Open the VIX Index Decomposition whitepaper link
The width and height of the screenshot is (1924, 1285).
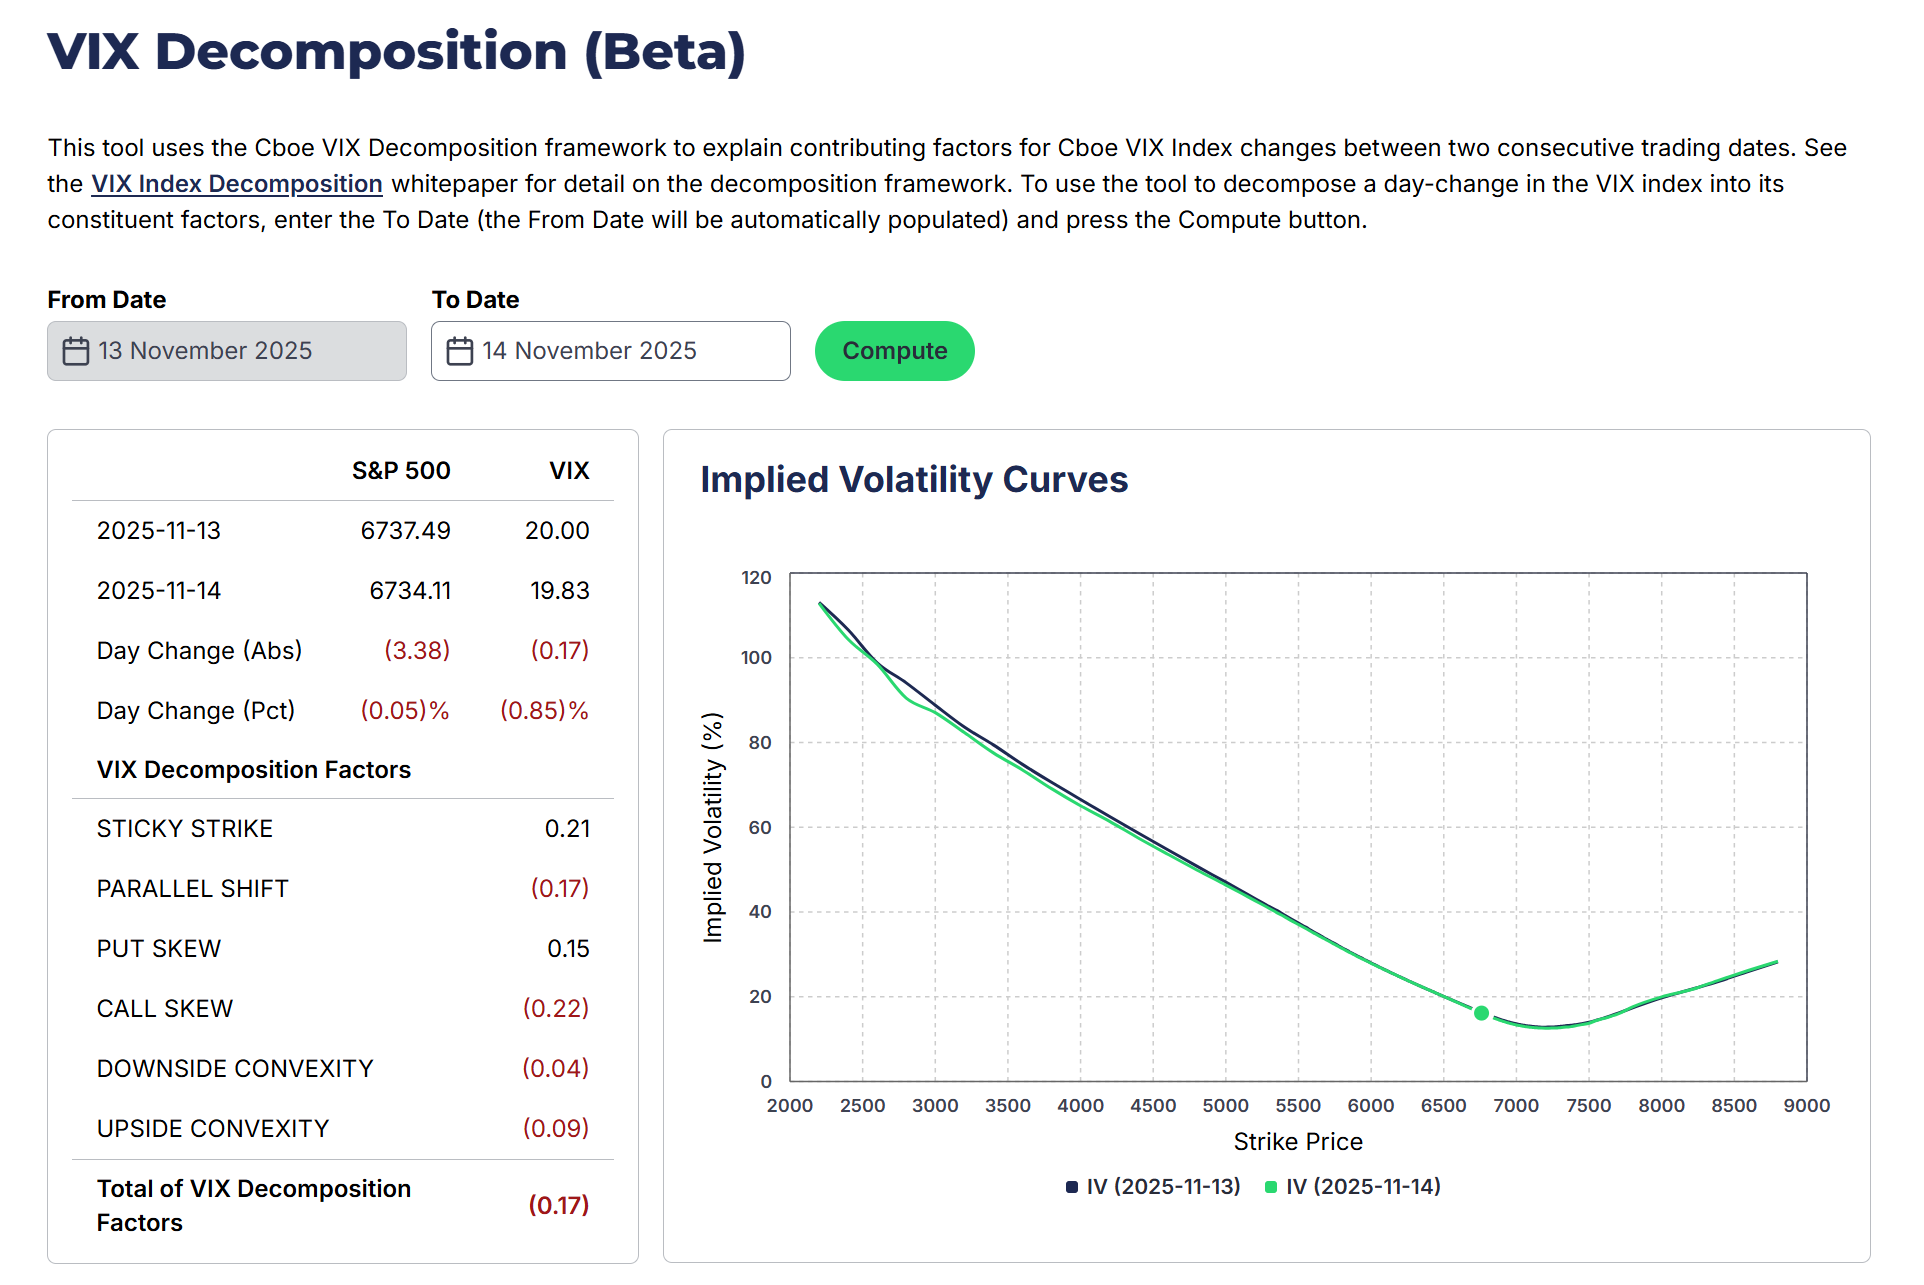[237, 184]
